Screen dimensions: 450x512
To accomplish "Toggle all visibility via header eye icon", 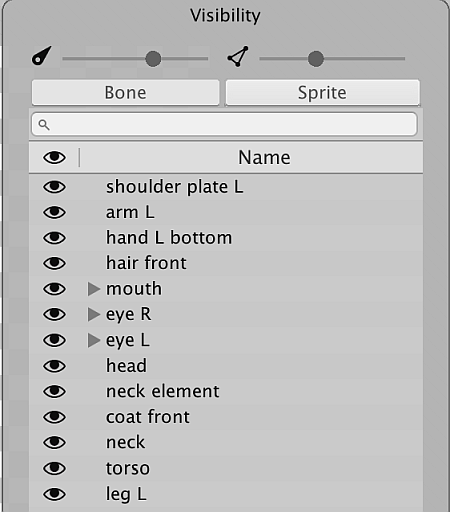I will pyautogui.click(x=54, y=157).
